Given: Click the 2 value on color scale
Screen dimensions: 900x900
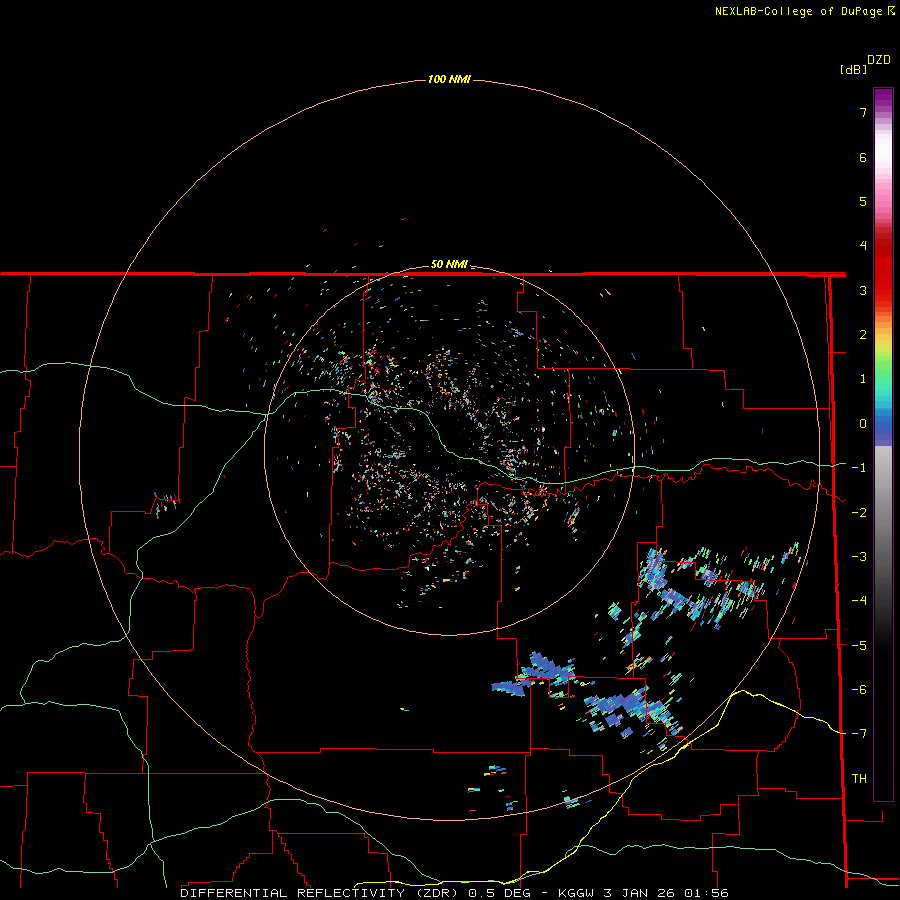Looking at the screenshot, I should click(x=863, y=335).
